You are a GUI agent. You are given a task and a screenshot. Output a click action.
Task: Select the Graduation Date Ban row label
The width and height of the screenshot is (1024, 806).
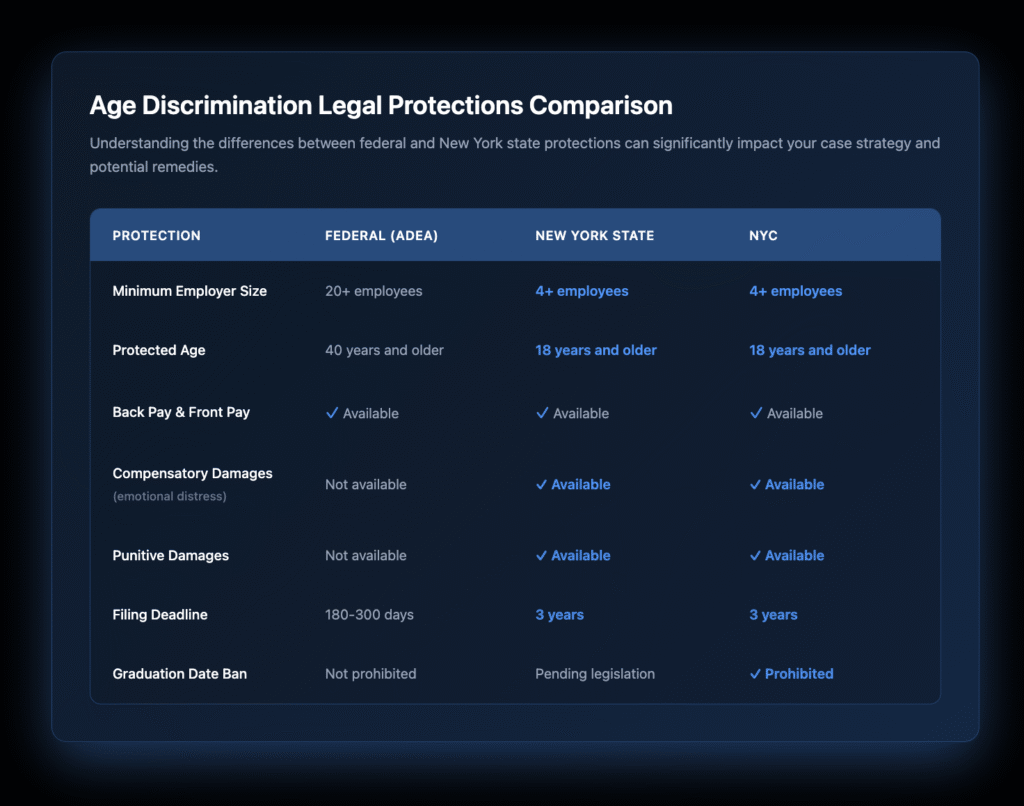(180, 674)
